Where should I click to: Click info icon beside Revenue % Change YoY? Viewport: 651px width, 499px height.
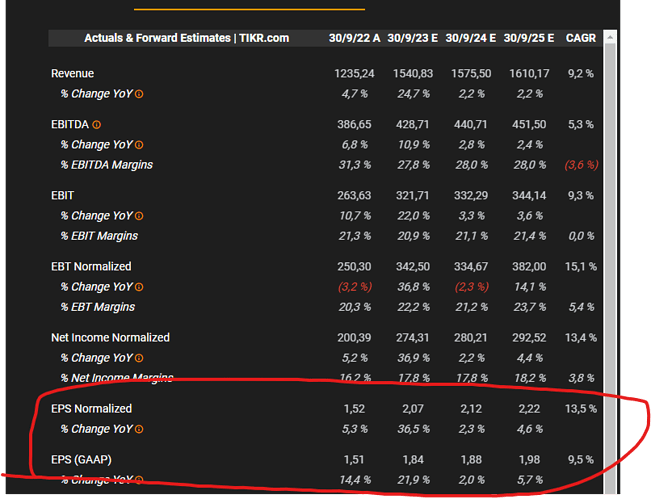[139, 94]
